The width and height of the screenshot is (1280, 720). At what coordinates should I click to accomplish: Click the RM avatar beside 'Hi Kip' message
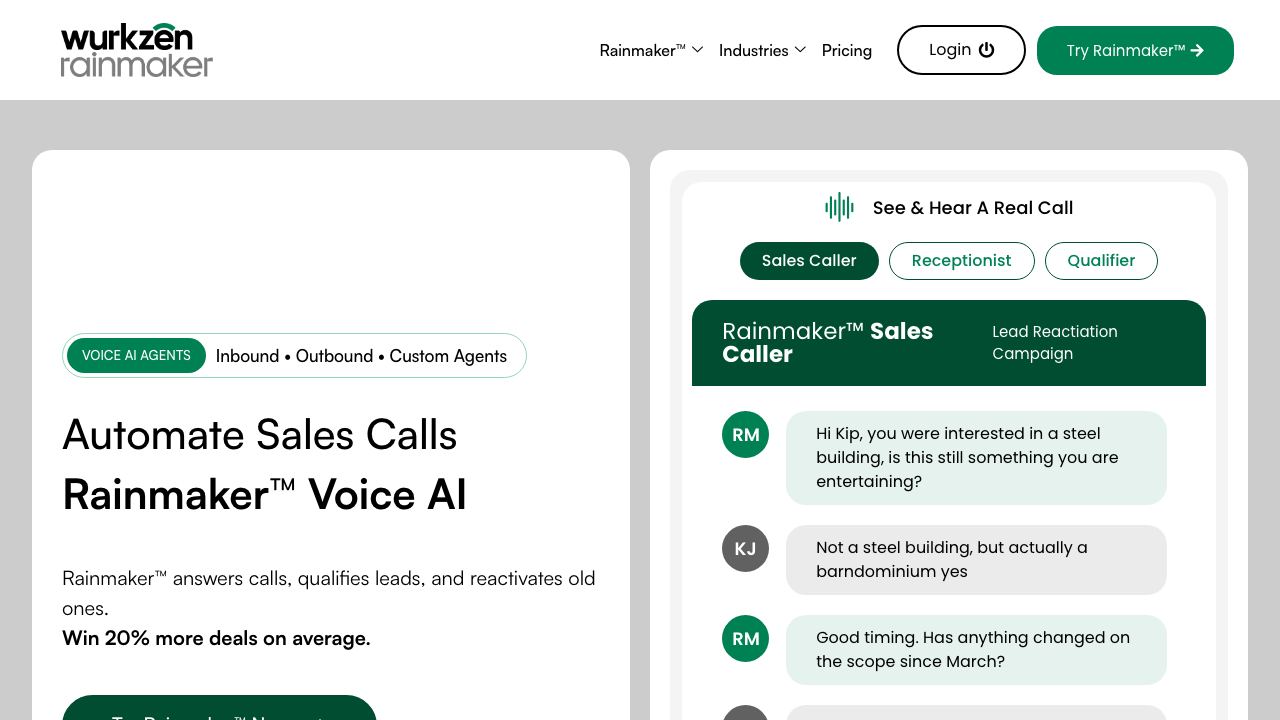[x=745, y=434]
